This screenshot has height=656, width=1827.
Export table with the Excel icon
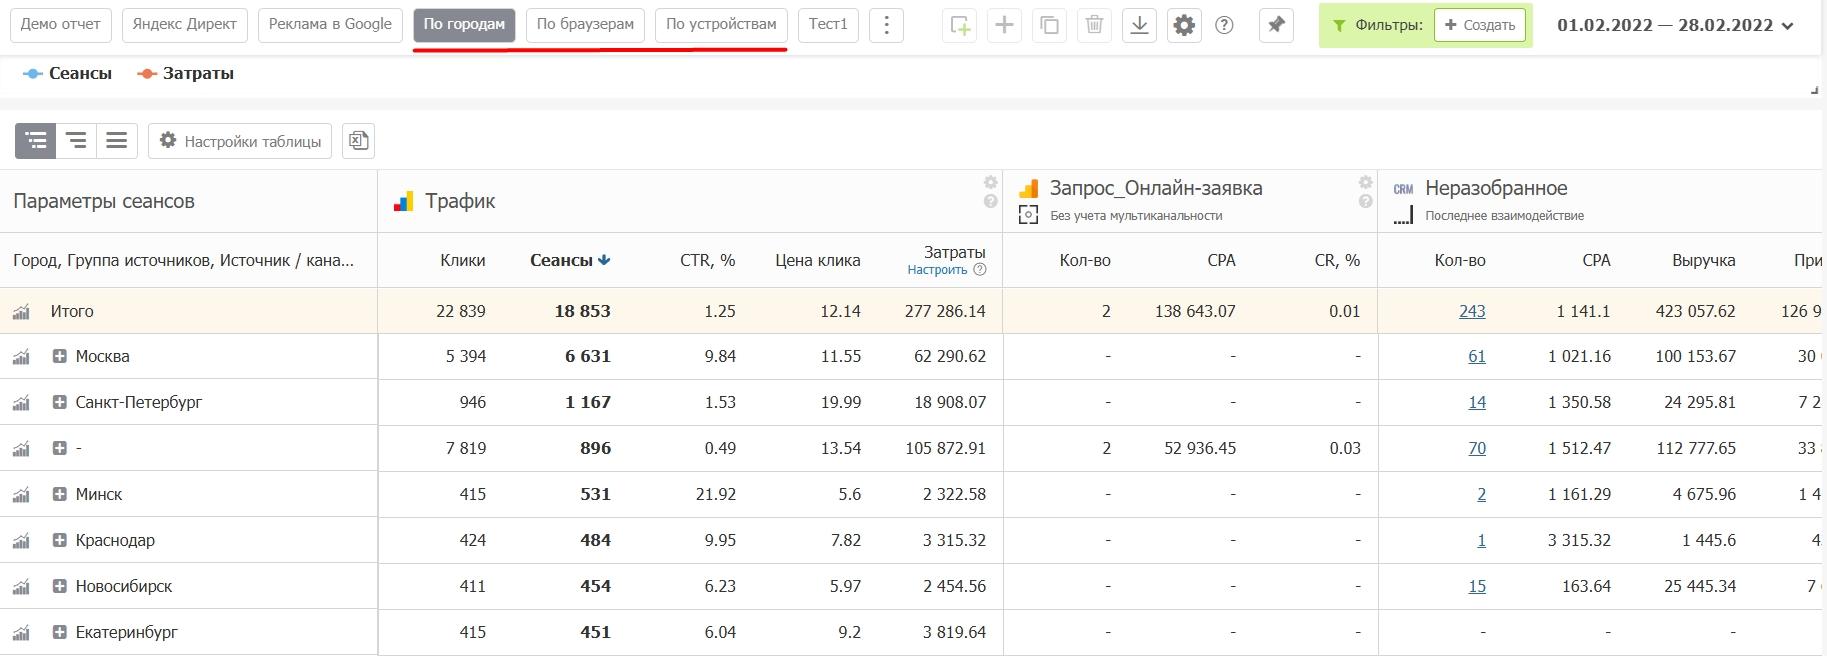[358, 141]
